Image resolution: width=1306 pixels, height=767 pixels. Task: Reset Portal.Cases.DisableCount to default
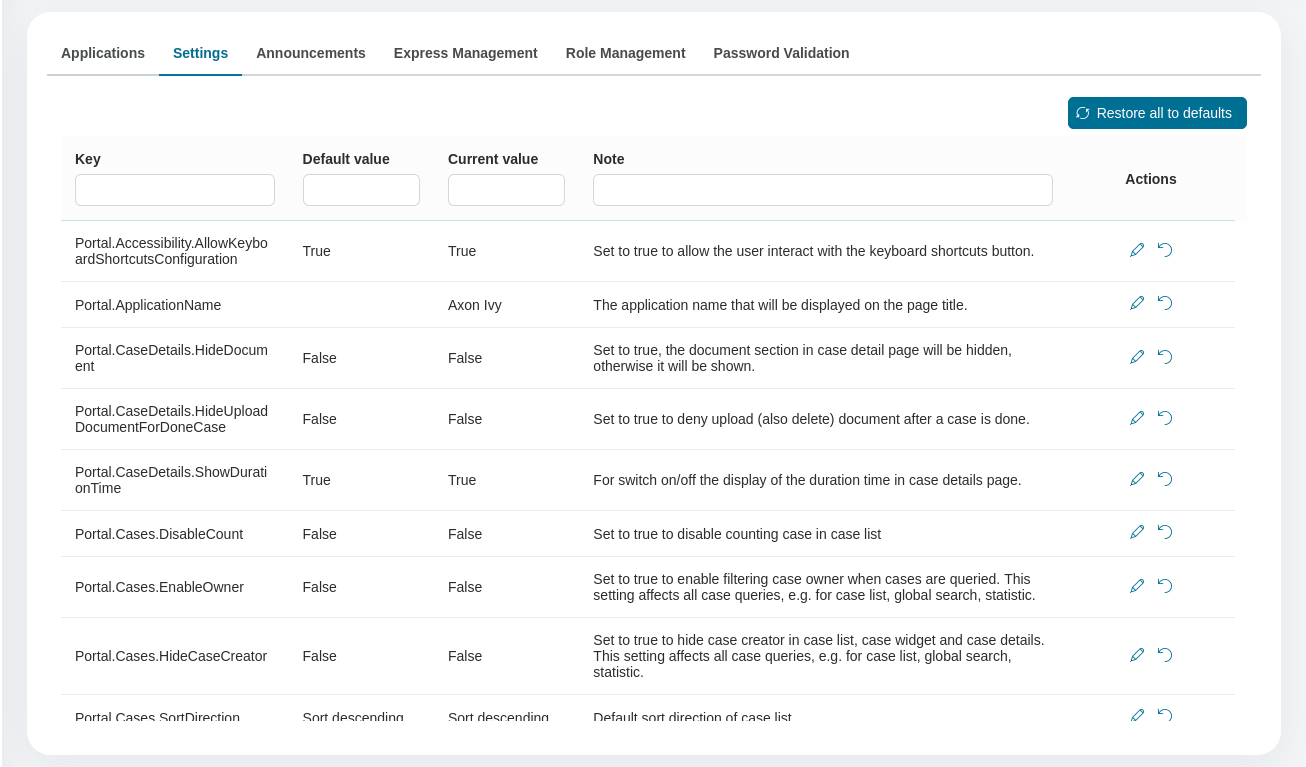[1165, 532]
